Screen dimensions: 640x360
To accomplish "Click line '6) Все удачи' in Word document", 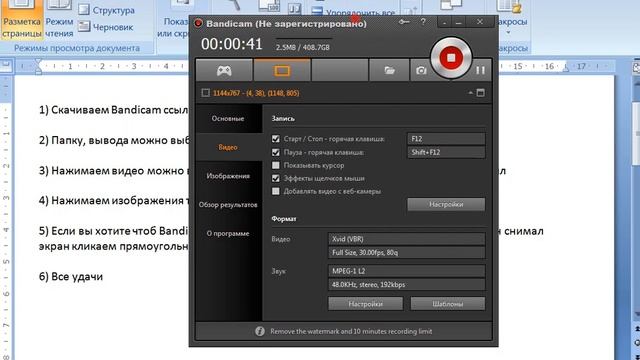I will point(71,277).
